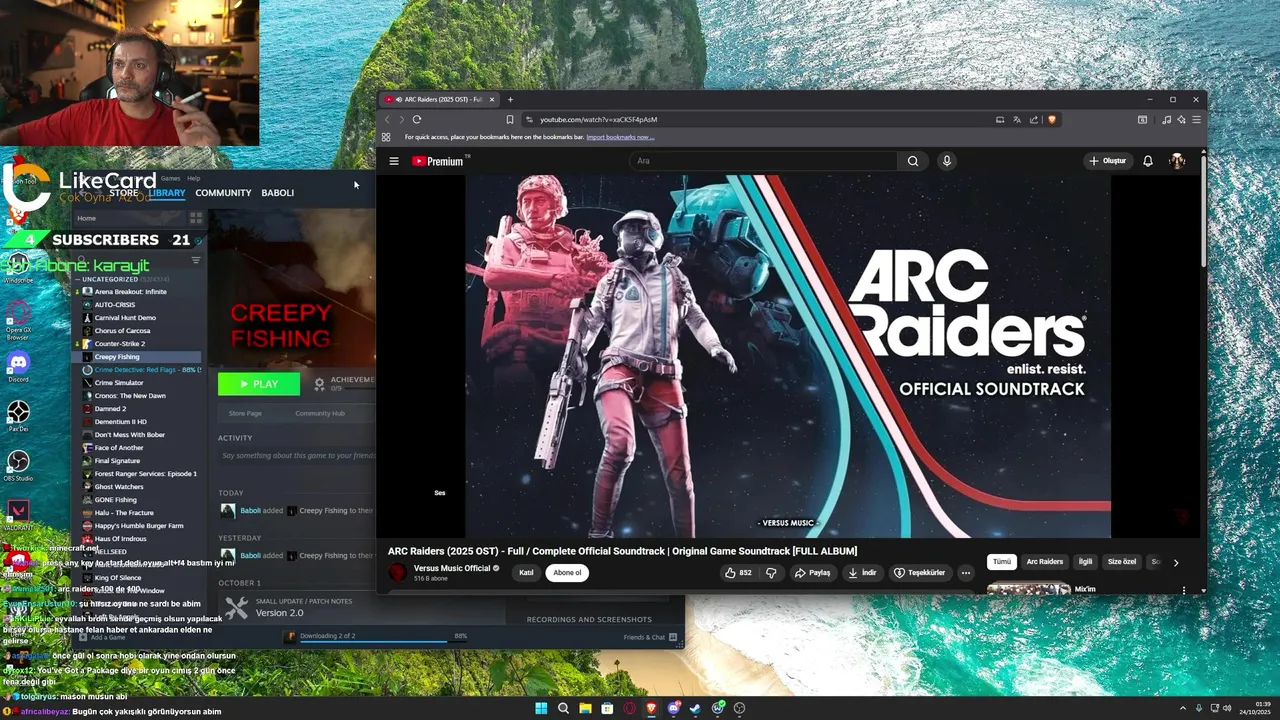Open a new browser tab

pyautogui.click(x=510, y=99)
